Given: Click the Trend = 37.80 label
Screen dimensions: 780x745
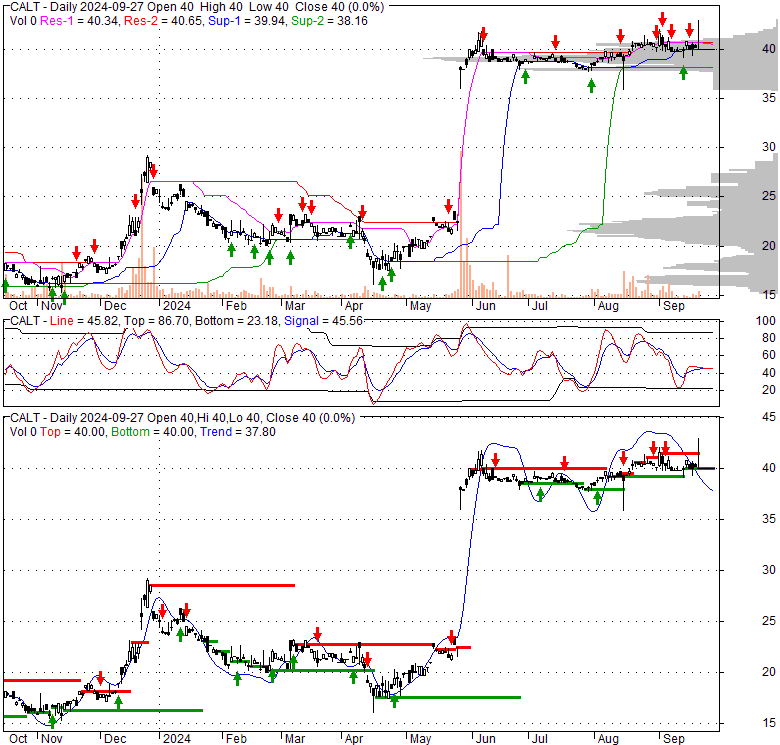Looking at the screenshot, I should coord(238,432).
